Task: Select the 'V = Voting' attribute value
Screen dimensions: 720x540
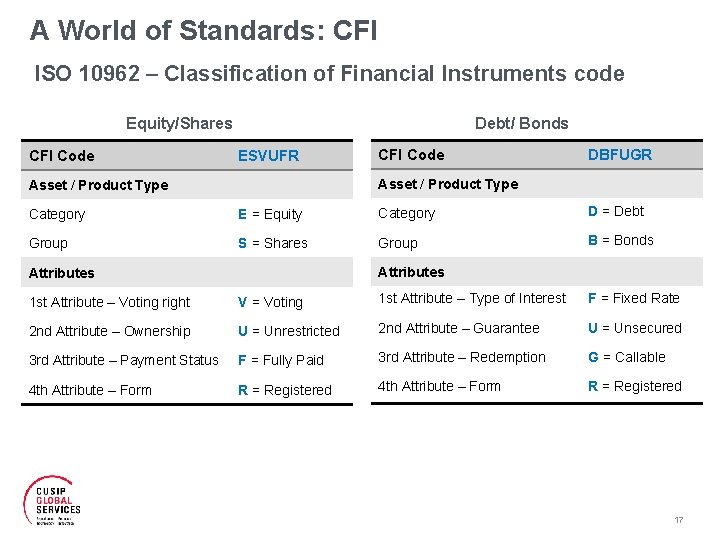Action: click(x=270, y=302)
